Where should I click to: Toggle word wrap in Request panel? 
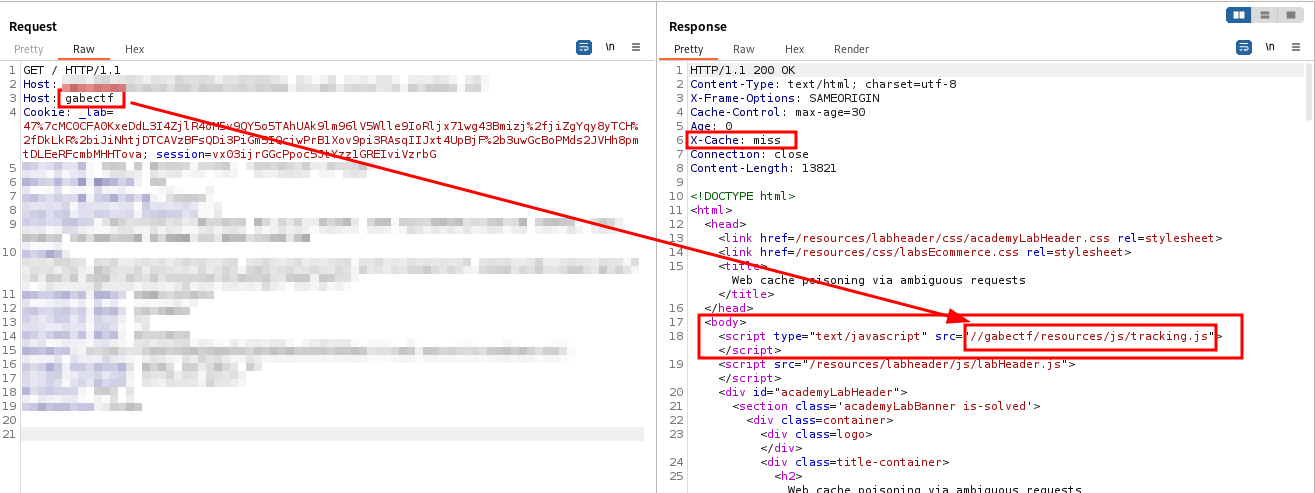pyautogui.click(x=584, y=47)
